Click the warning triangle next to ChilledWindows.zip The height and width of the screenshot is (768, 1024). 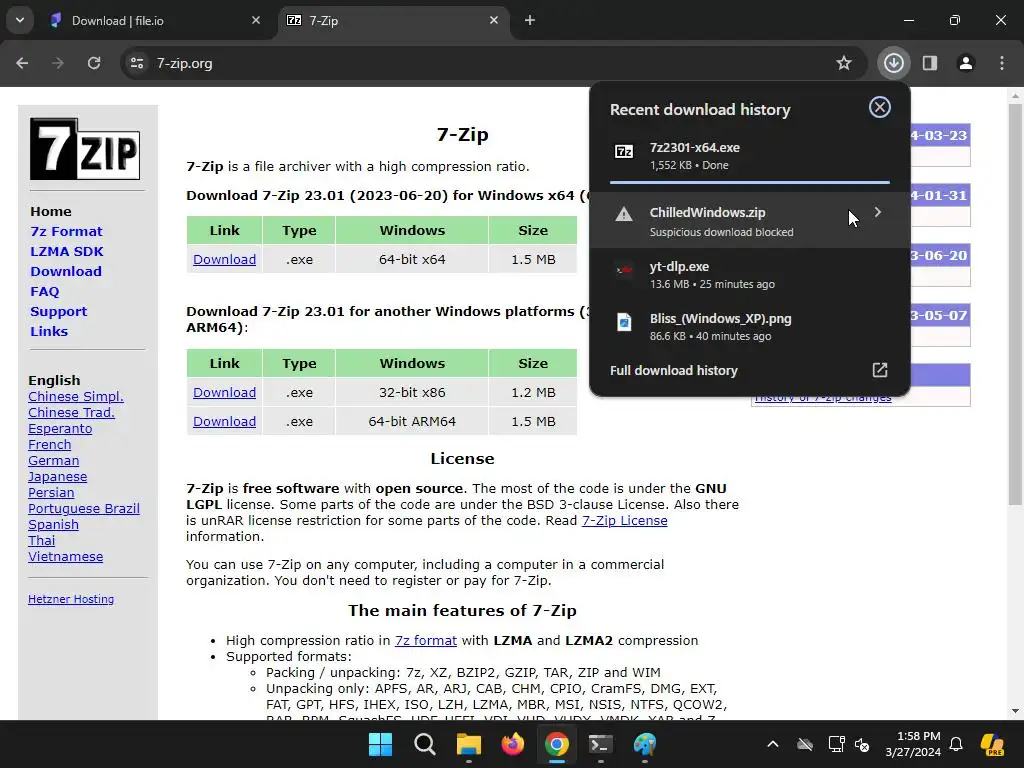[x=624, y=214]
